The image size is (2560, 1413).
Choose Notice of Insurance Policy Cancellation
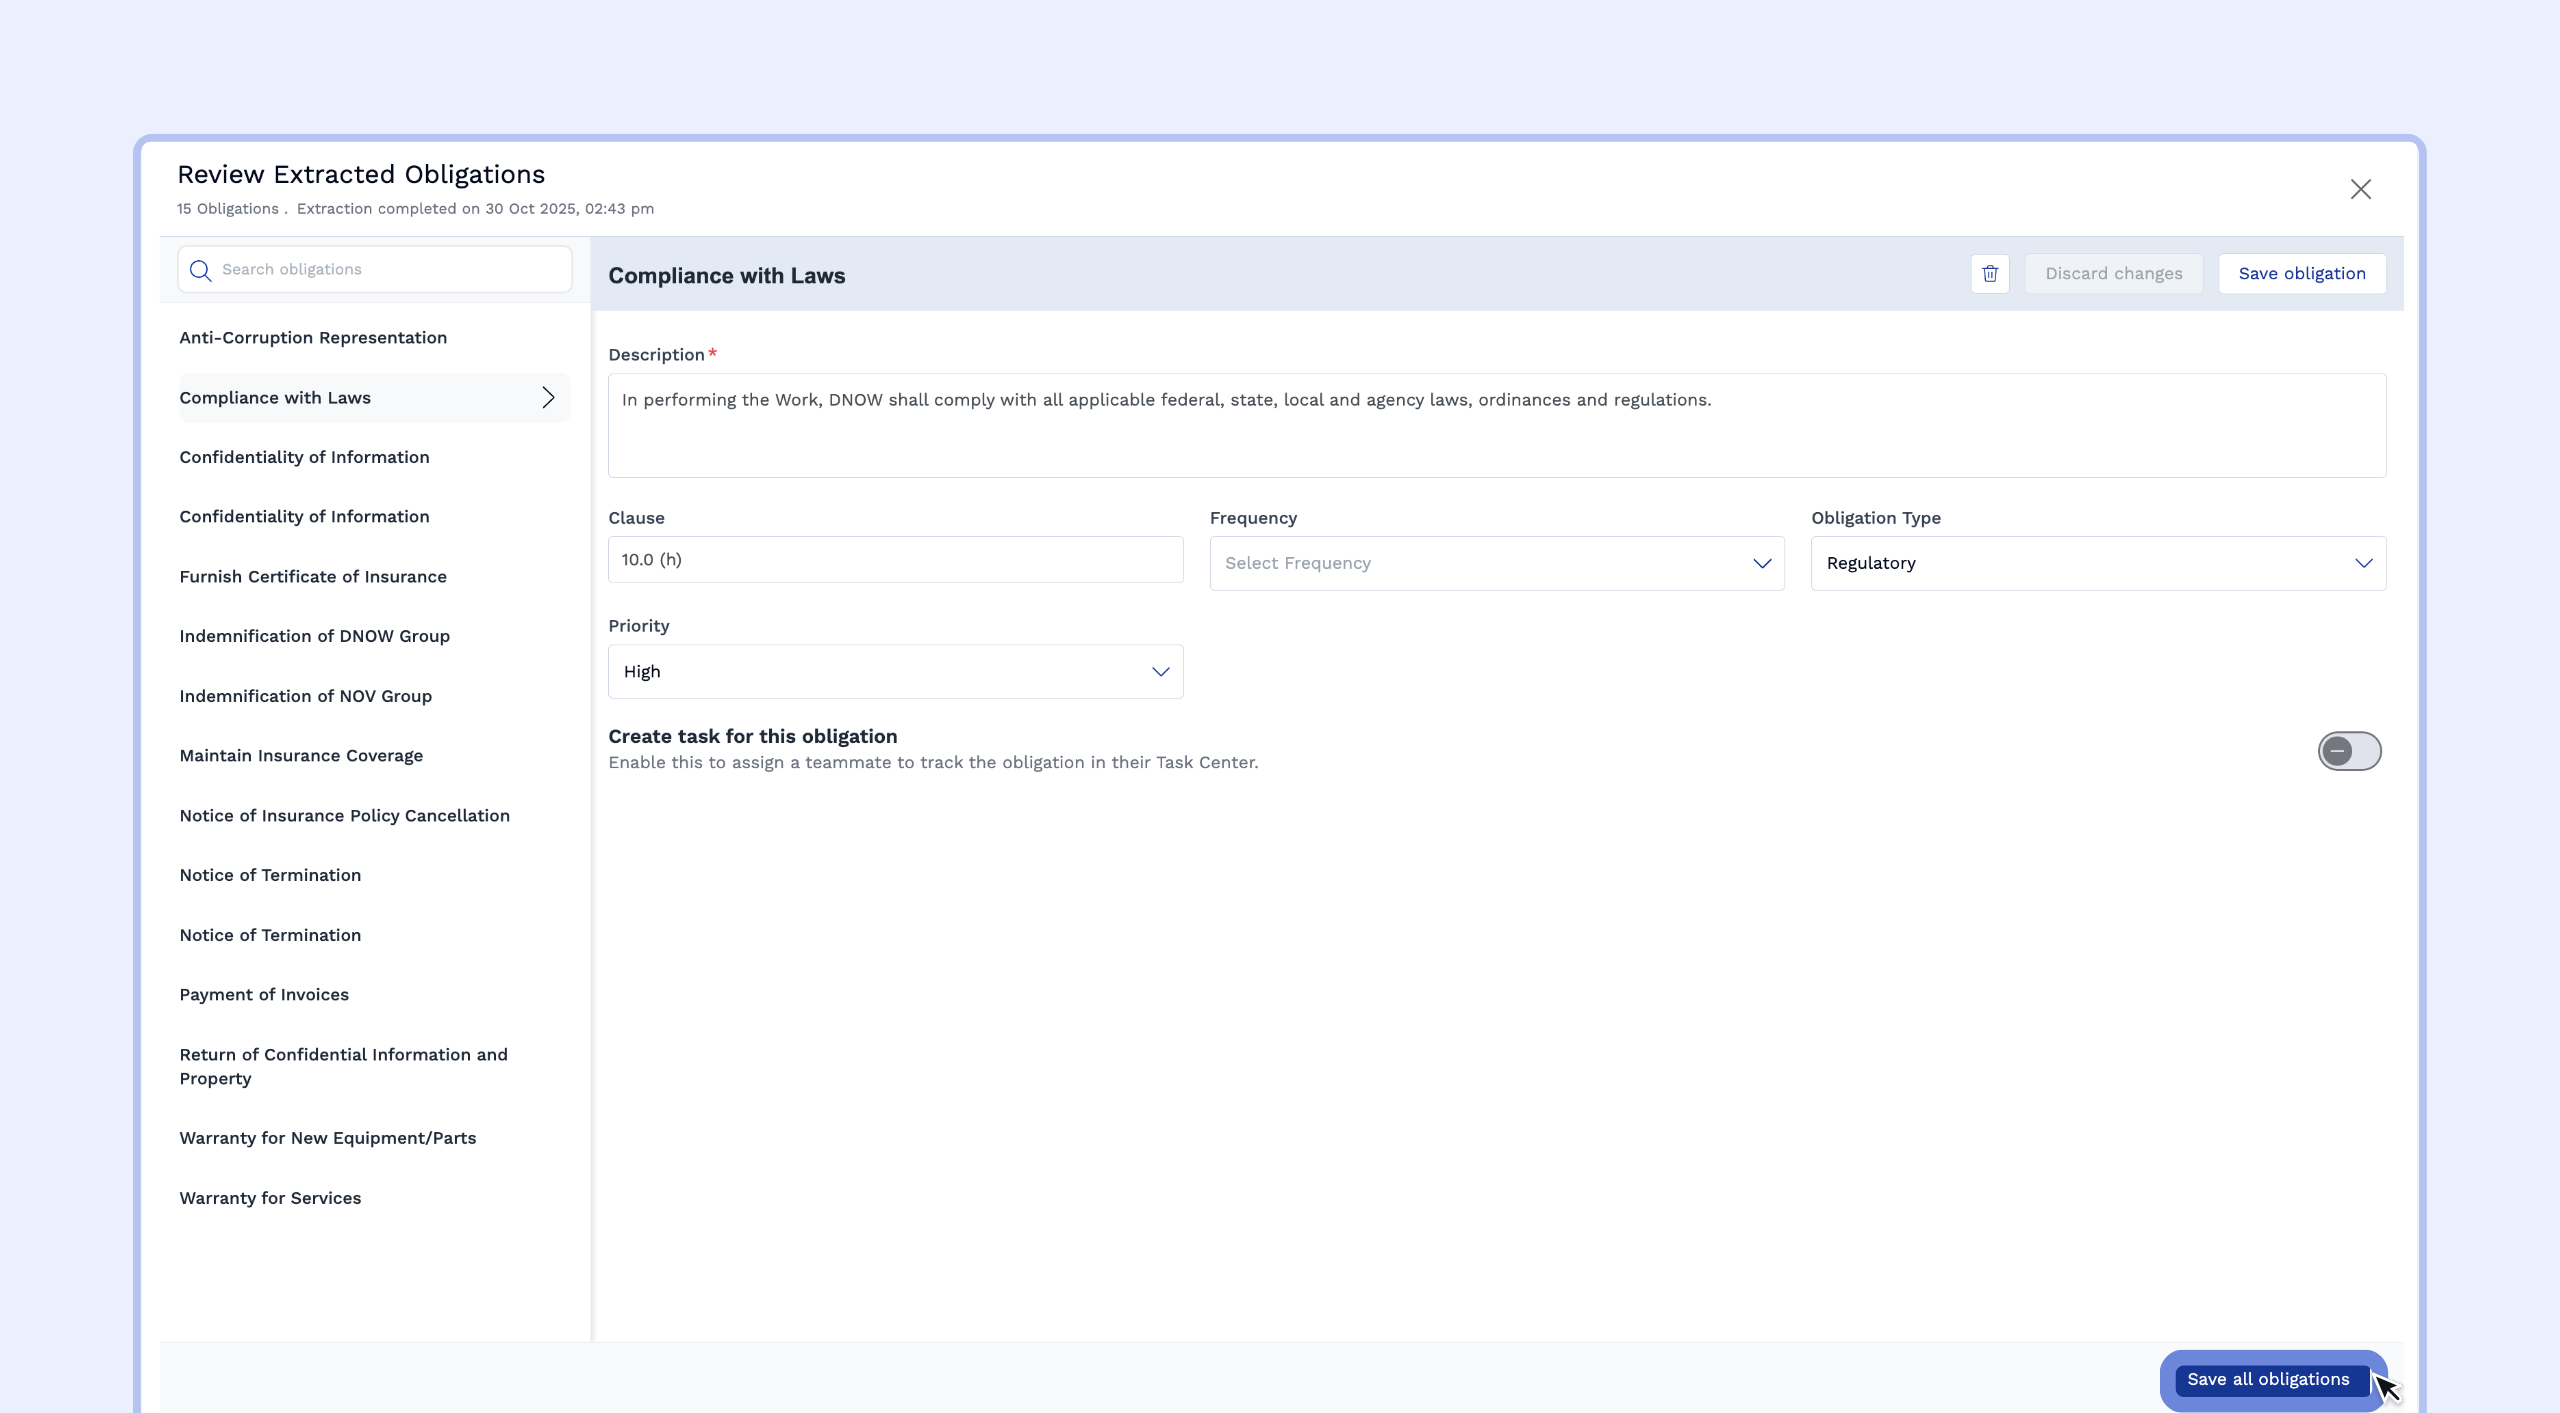tap(344, 816)
